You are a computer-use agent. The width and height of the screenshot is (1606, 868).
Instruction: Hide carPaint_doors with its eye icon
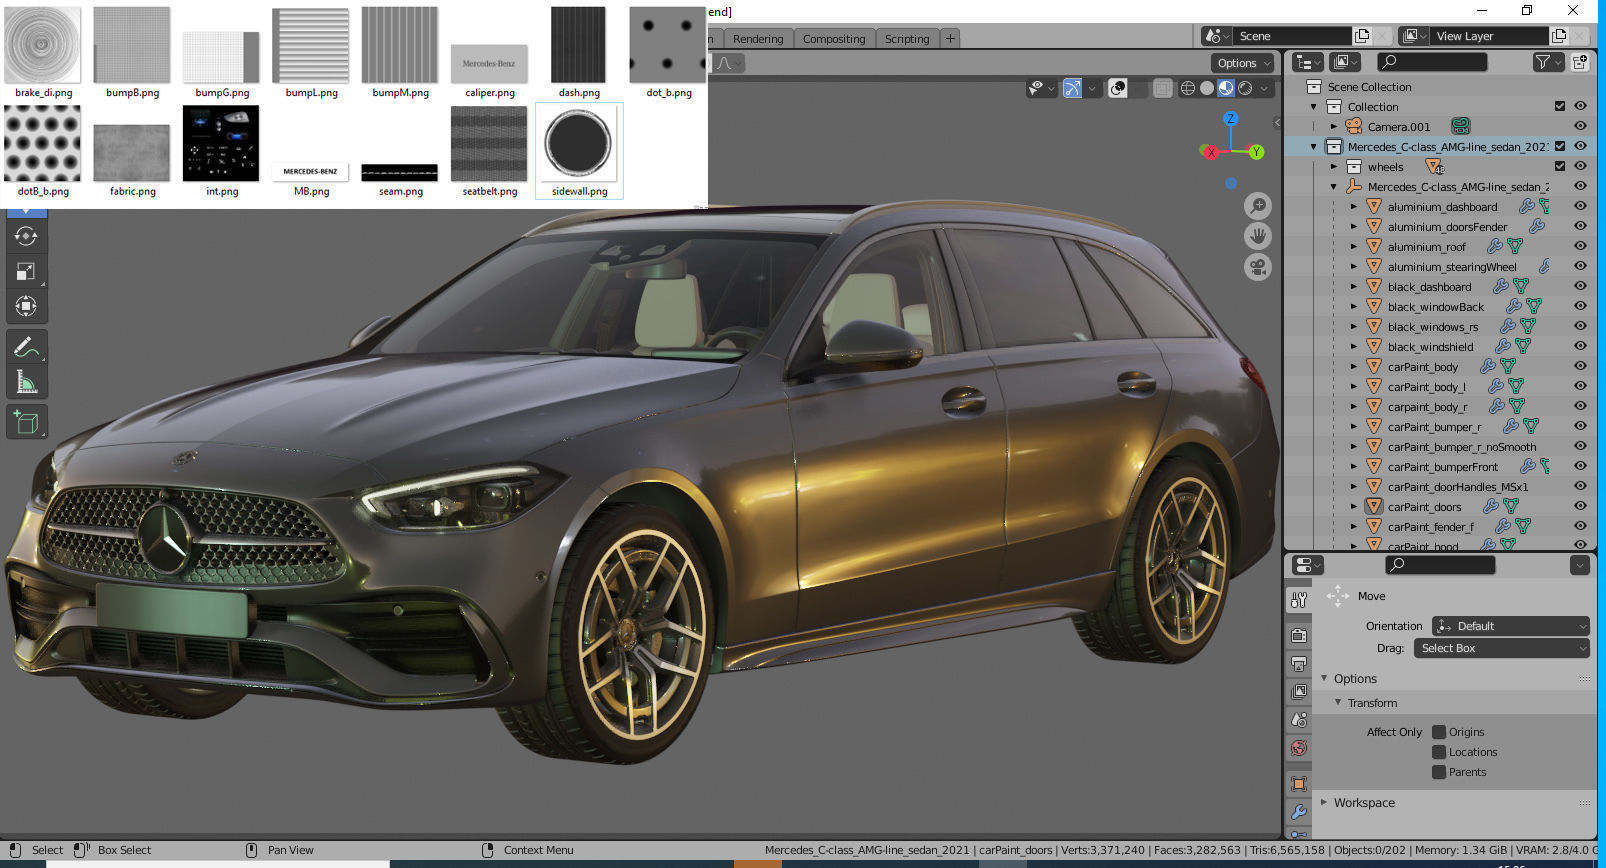pyautogui.click(x=1581, y=506)
